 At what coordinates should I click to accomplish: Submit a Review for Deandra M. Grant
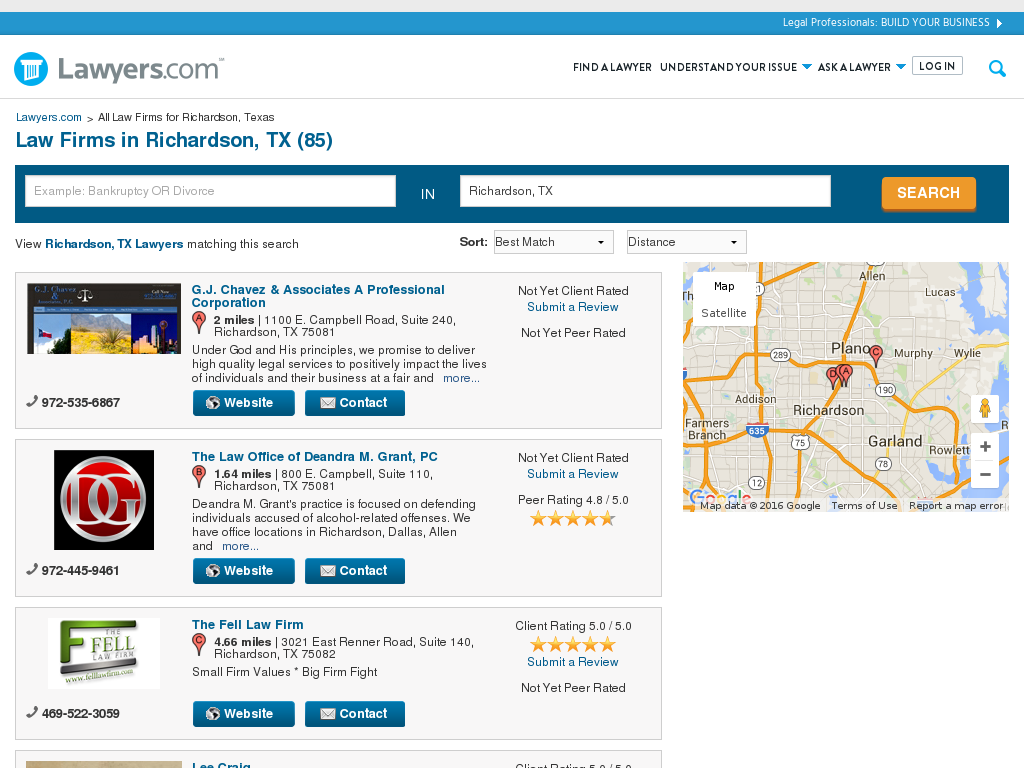(573, 474)
